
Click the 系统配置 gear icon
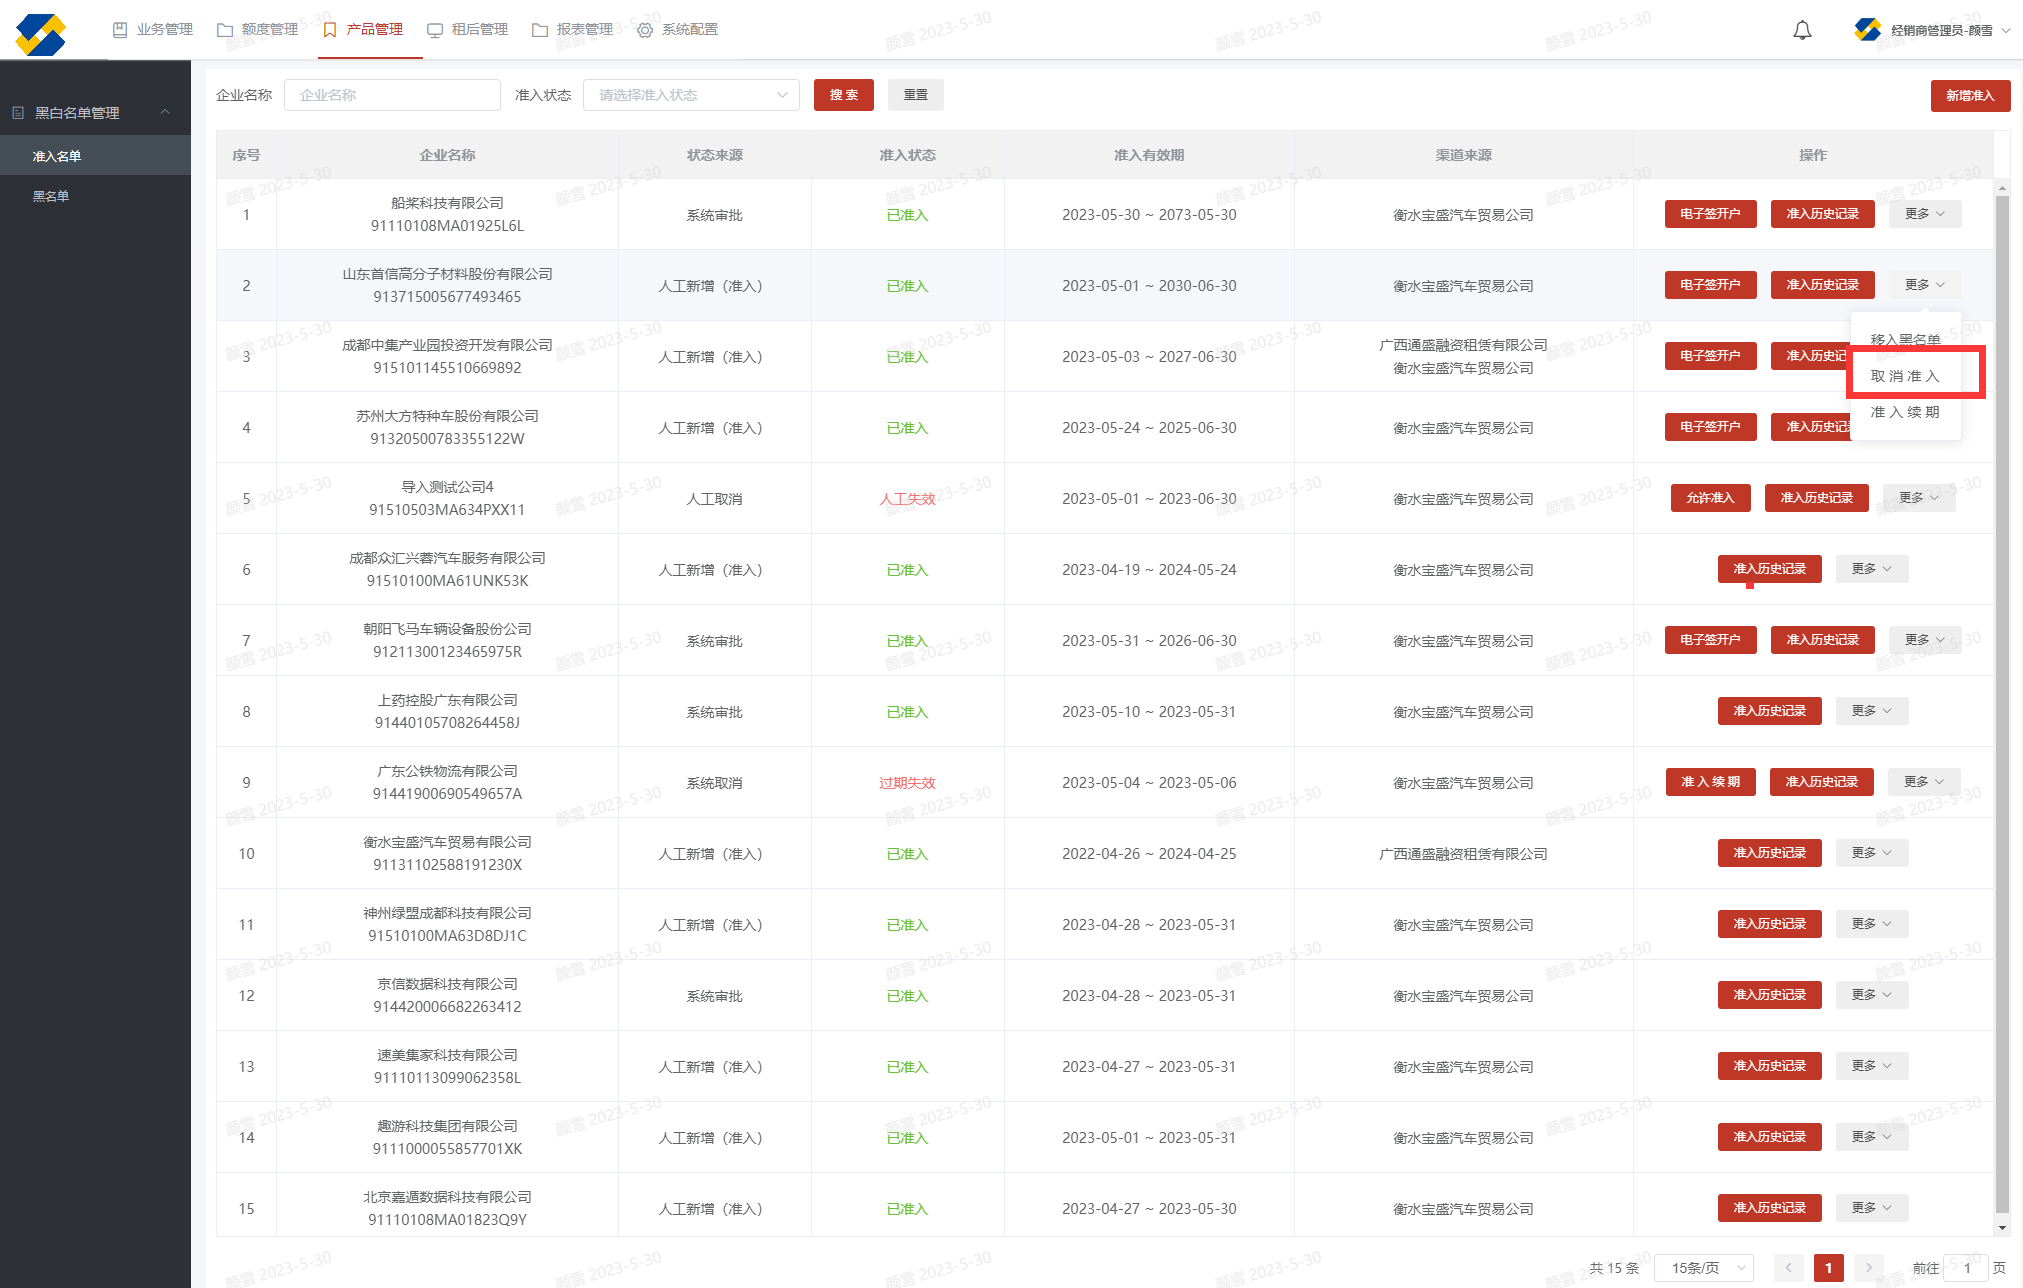click(x=645, y=30)
